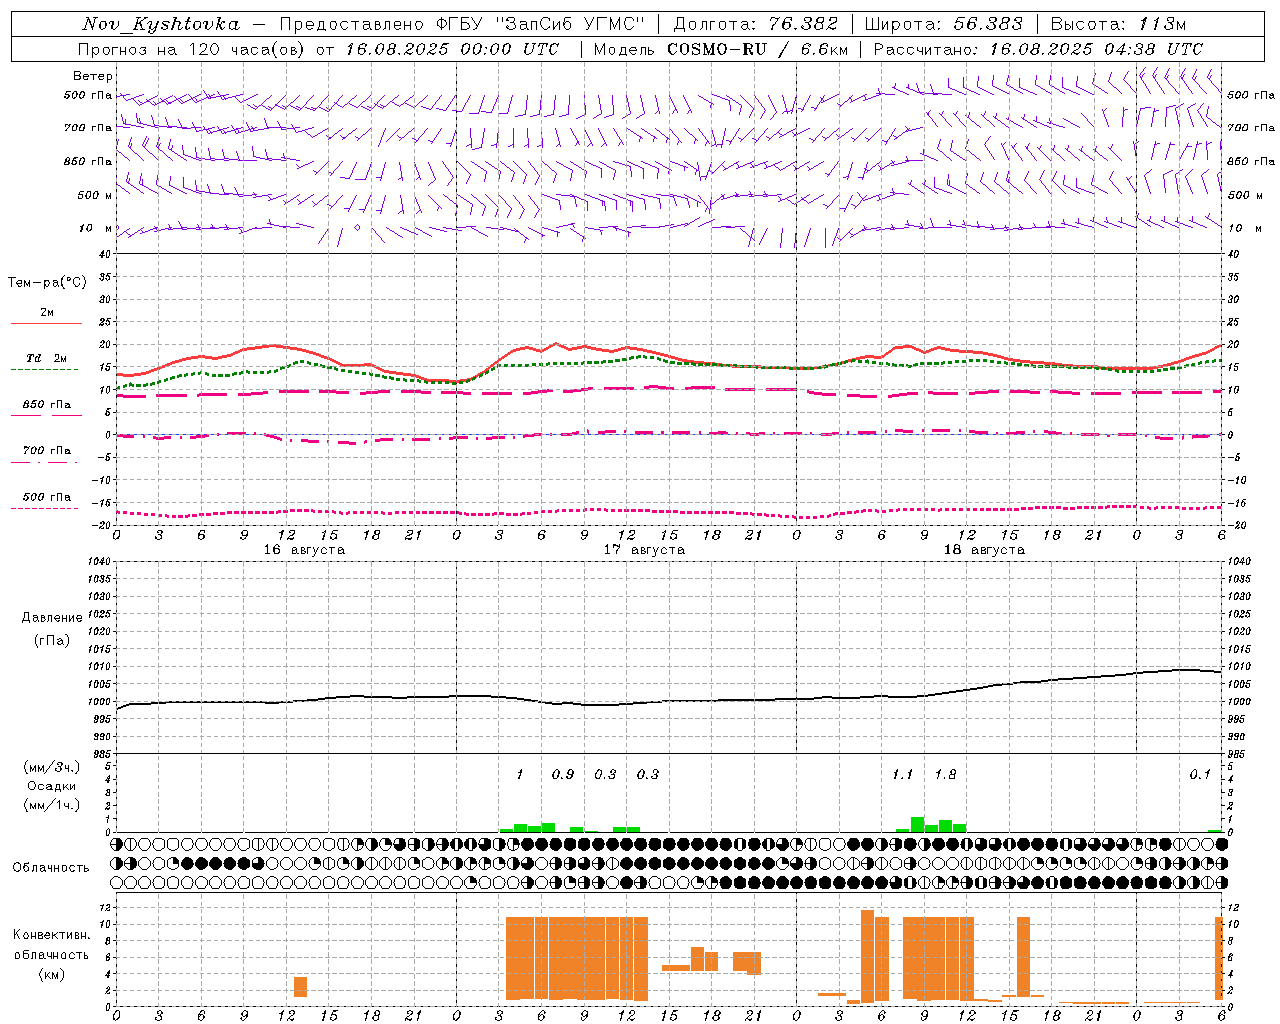Click the 'Конвективн.' convective cloud label
Viewport: 1280px width, 1024px height.
(51, 935)
